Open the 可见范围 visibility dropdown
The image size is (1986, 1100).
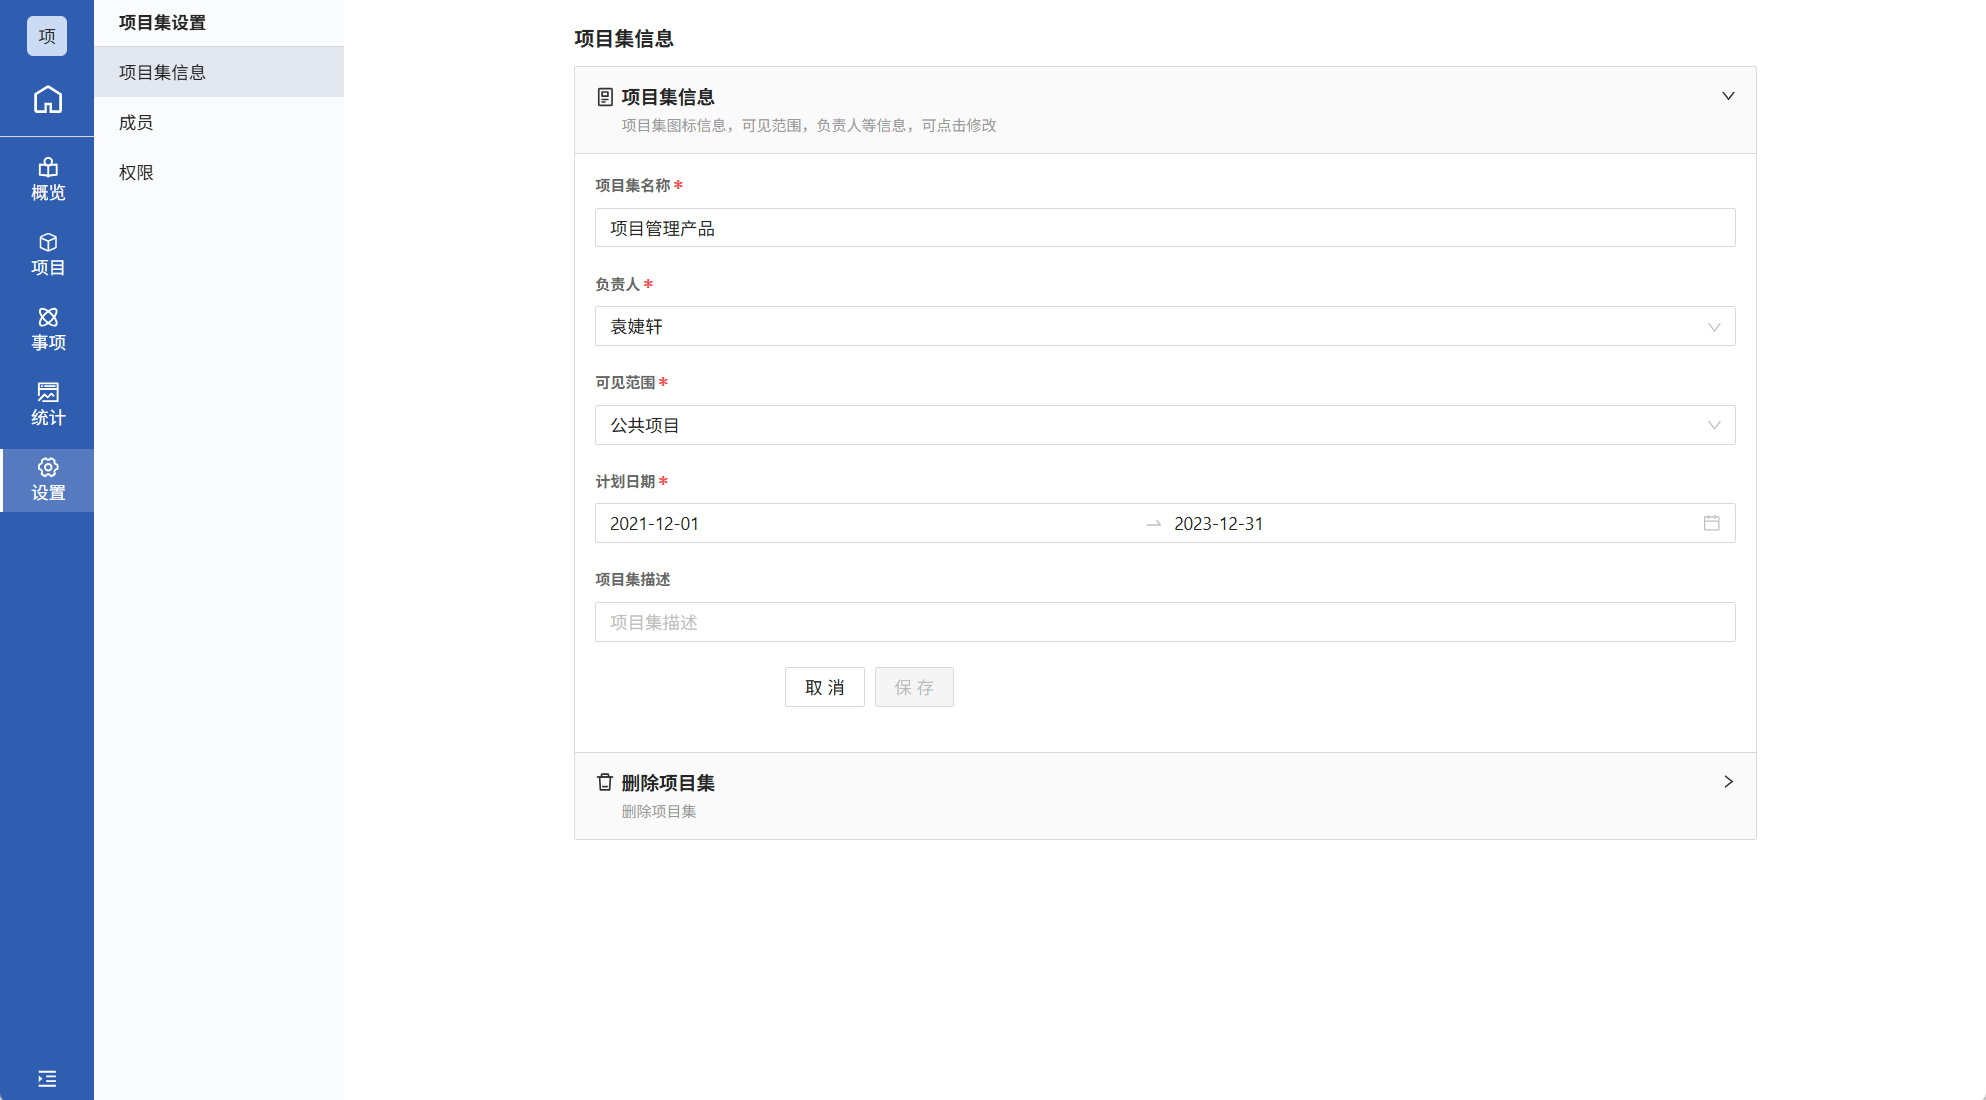pyautogui.click(x=1164, y=425)
